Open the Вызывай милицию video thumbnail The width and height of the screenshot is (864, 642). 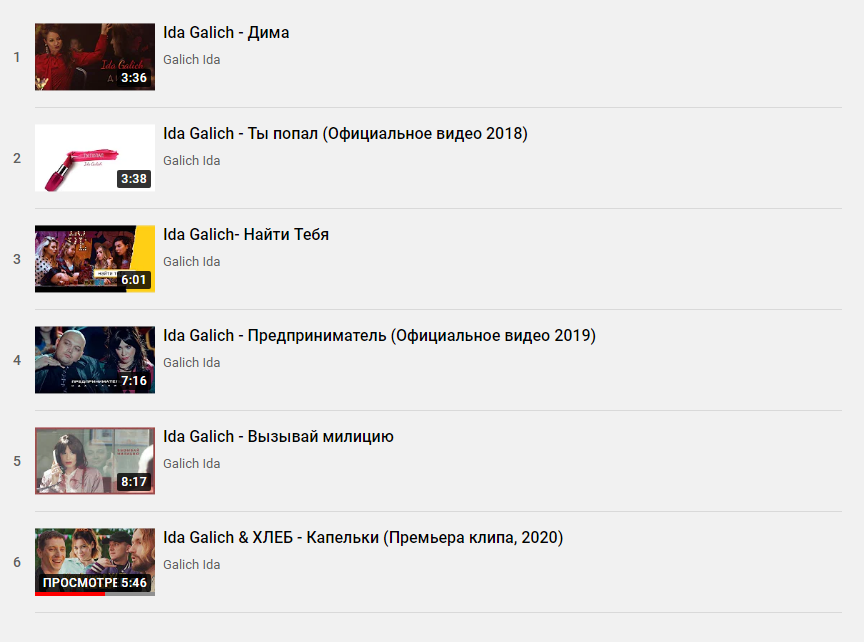coord(95,461)
